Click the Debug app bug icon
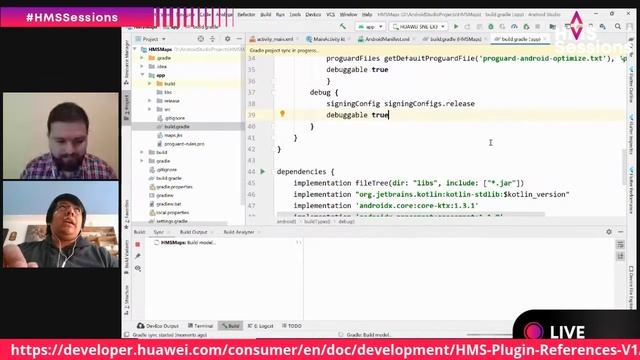The height and width of the screenshot is (360, 640). 491,27
